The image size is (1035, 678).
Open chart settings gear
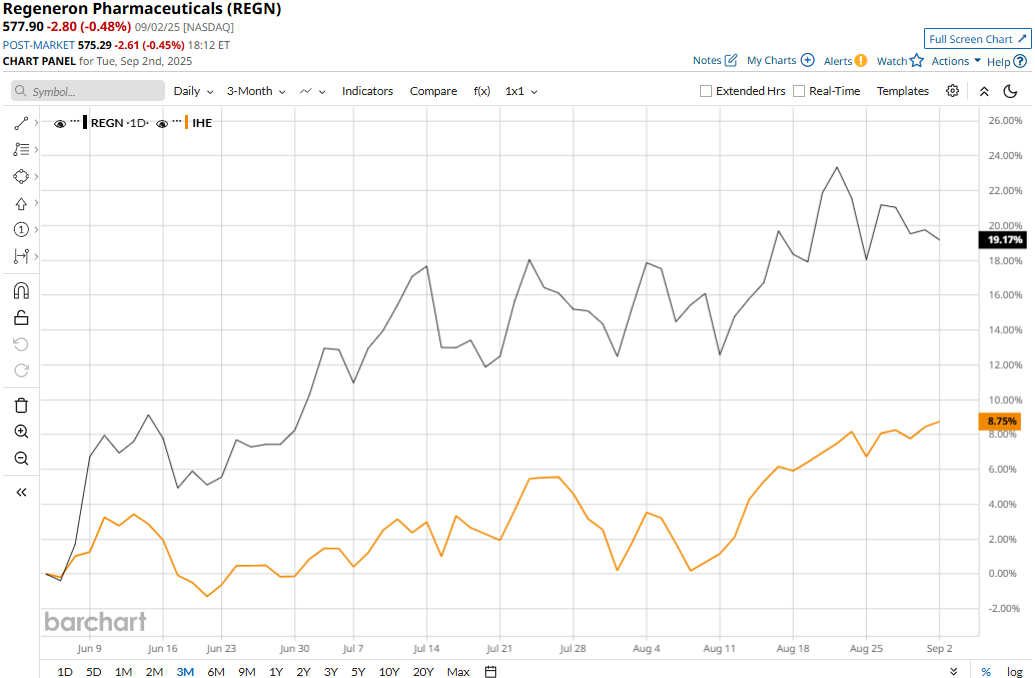click(x=952, y=91)
